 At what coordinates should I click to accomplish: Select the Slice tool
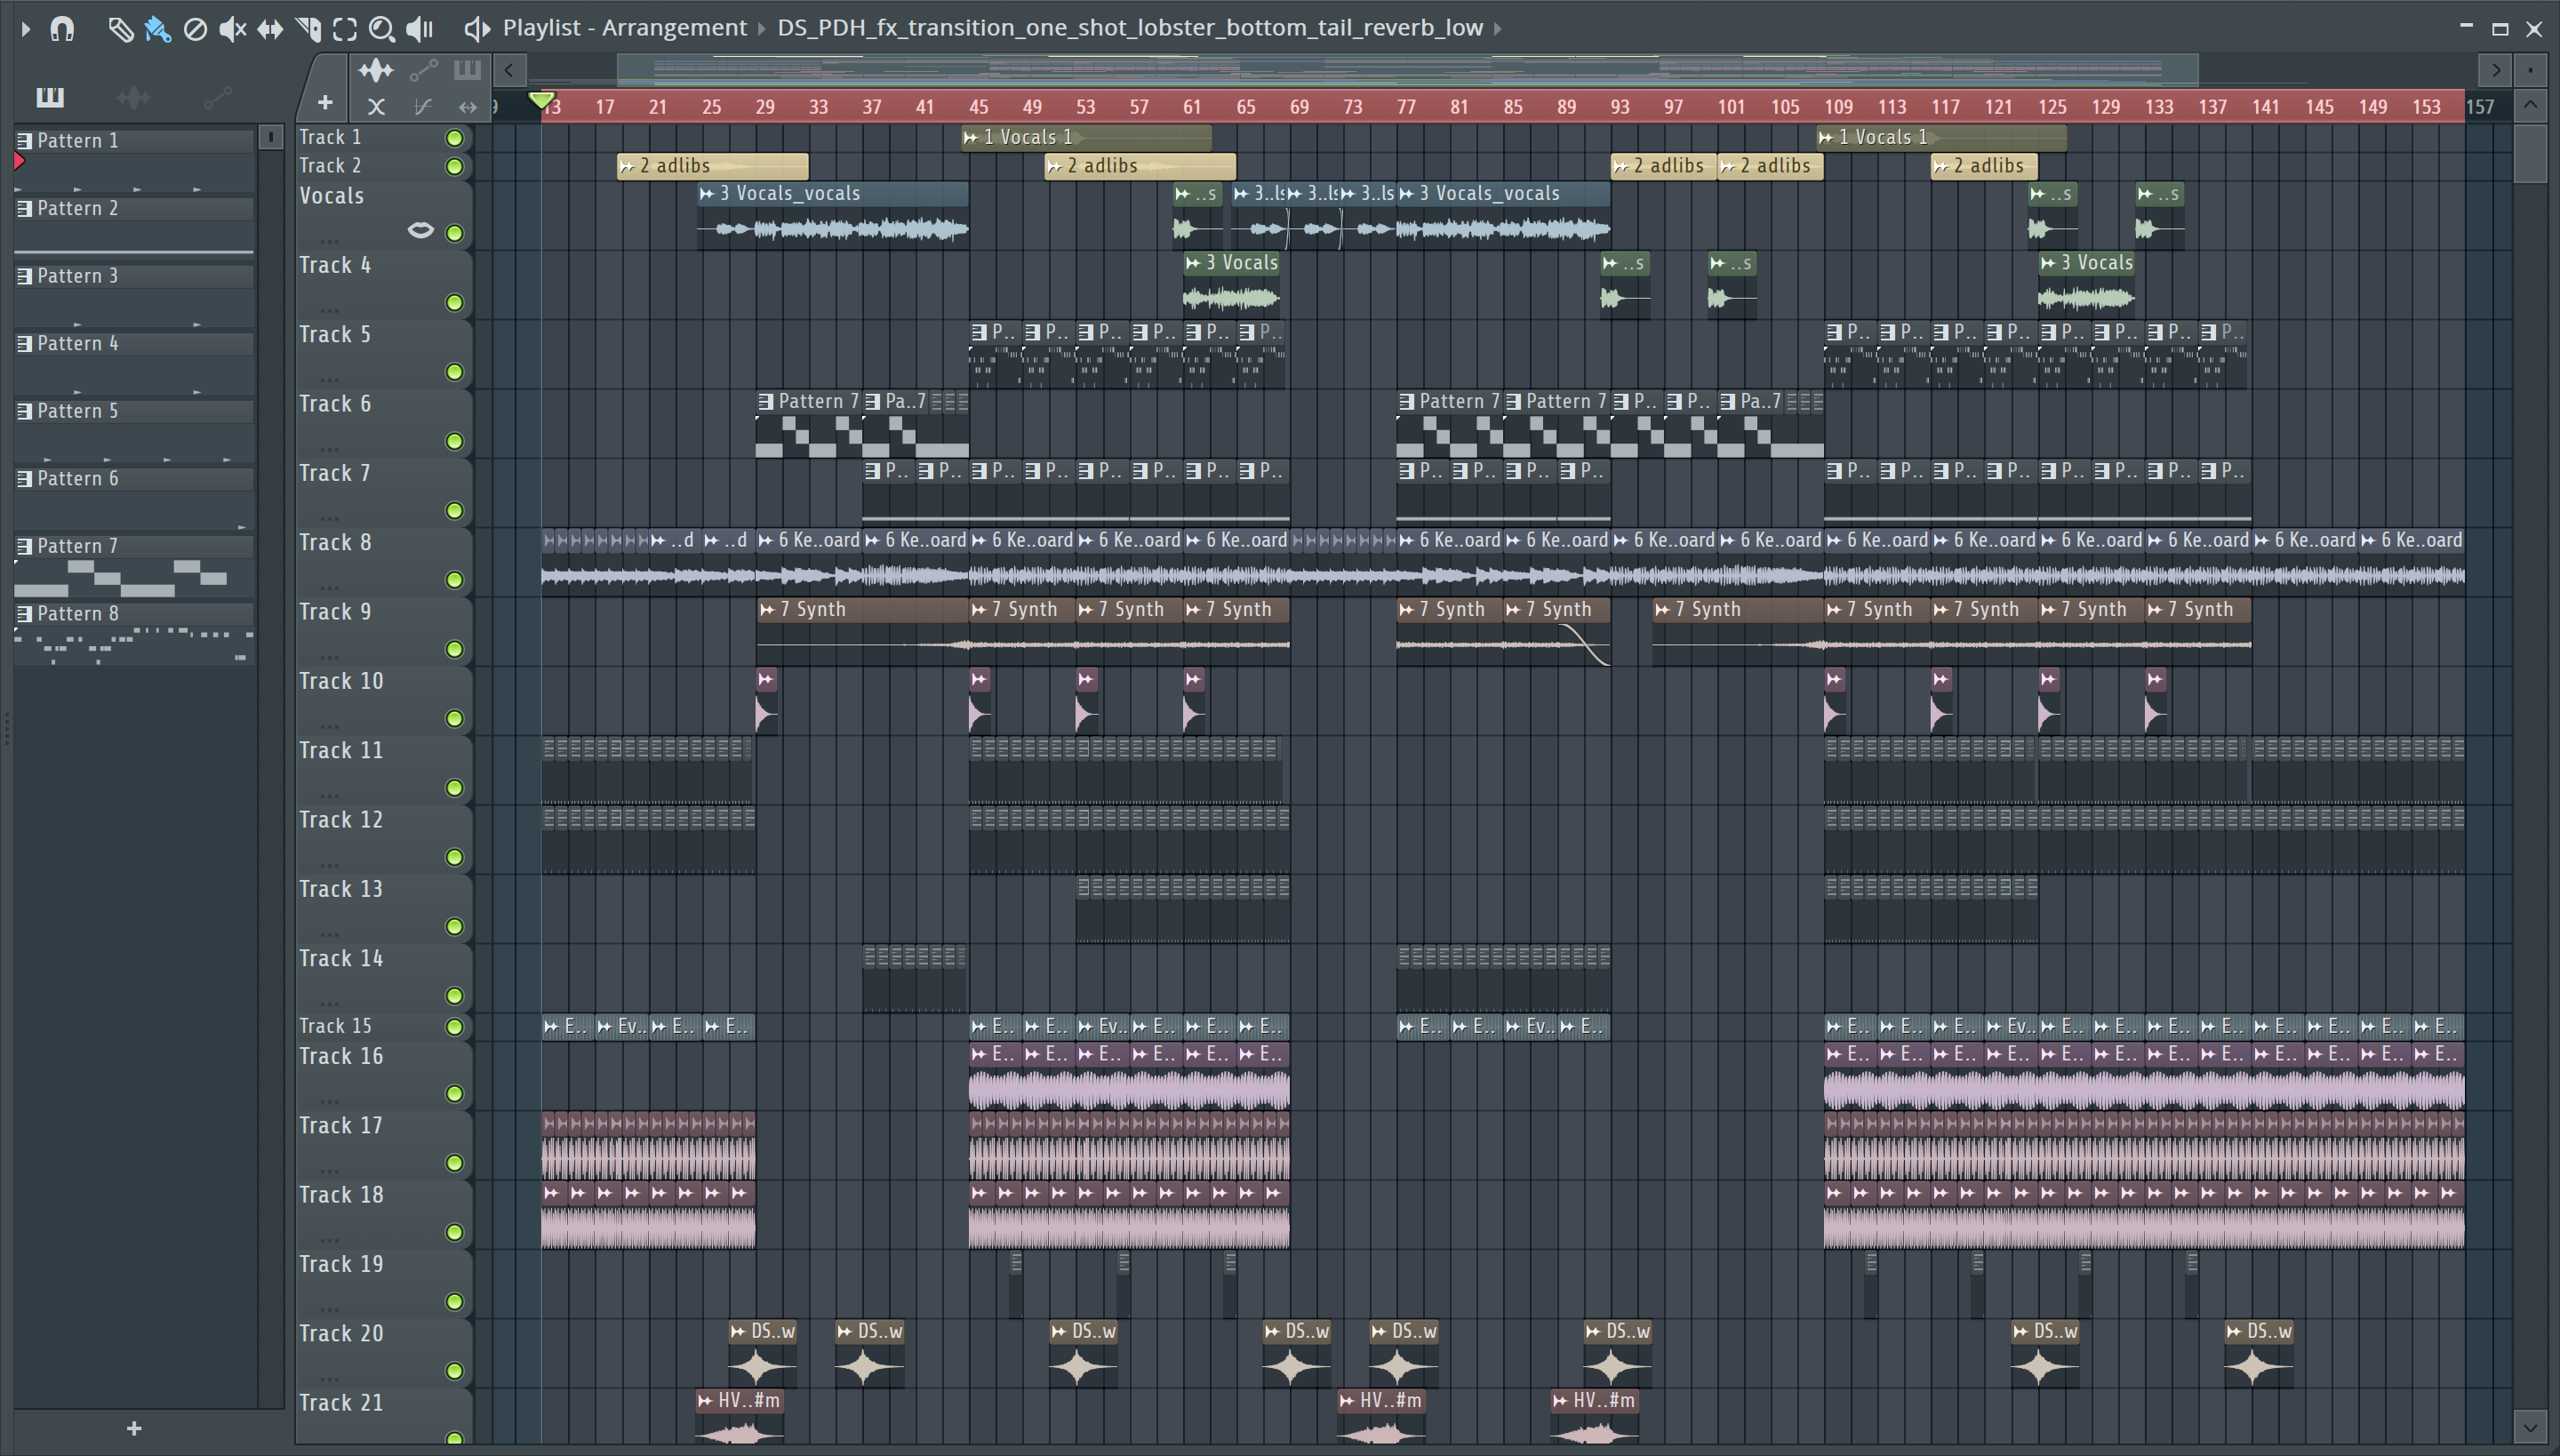[308, 29]
